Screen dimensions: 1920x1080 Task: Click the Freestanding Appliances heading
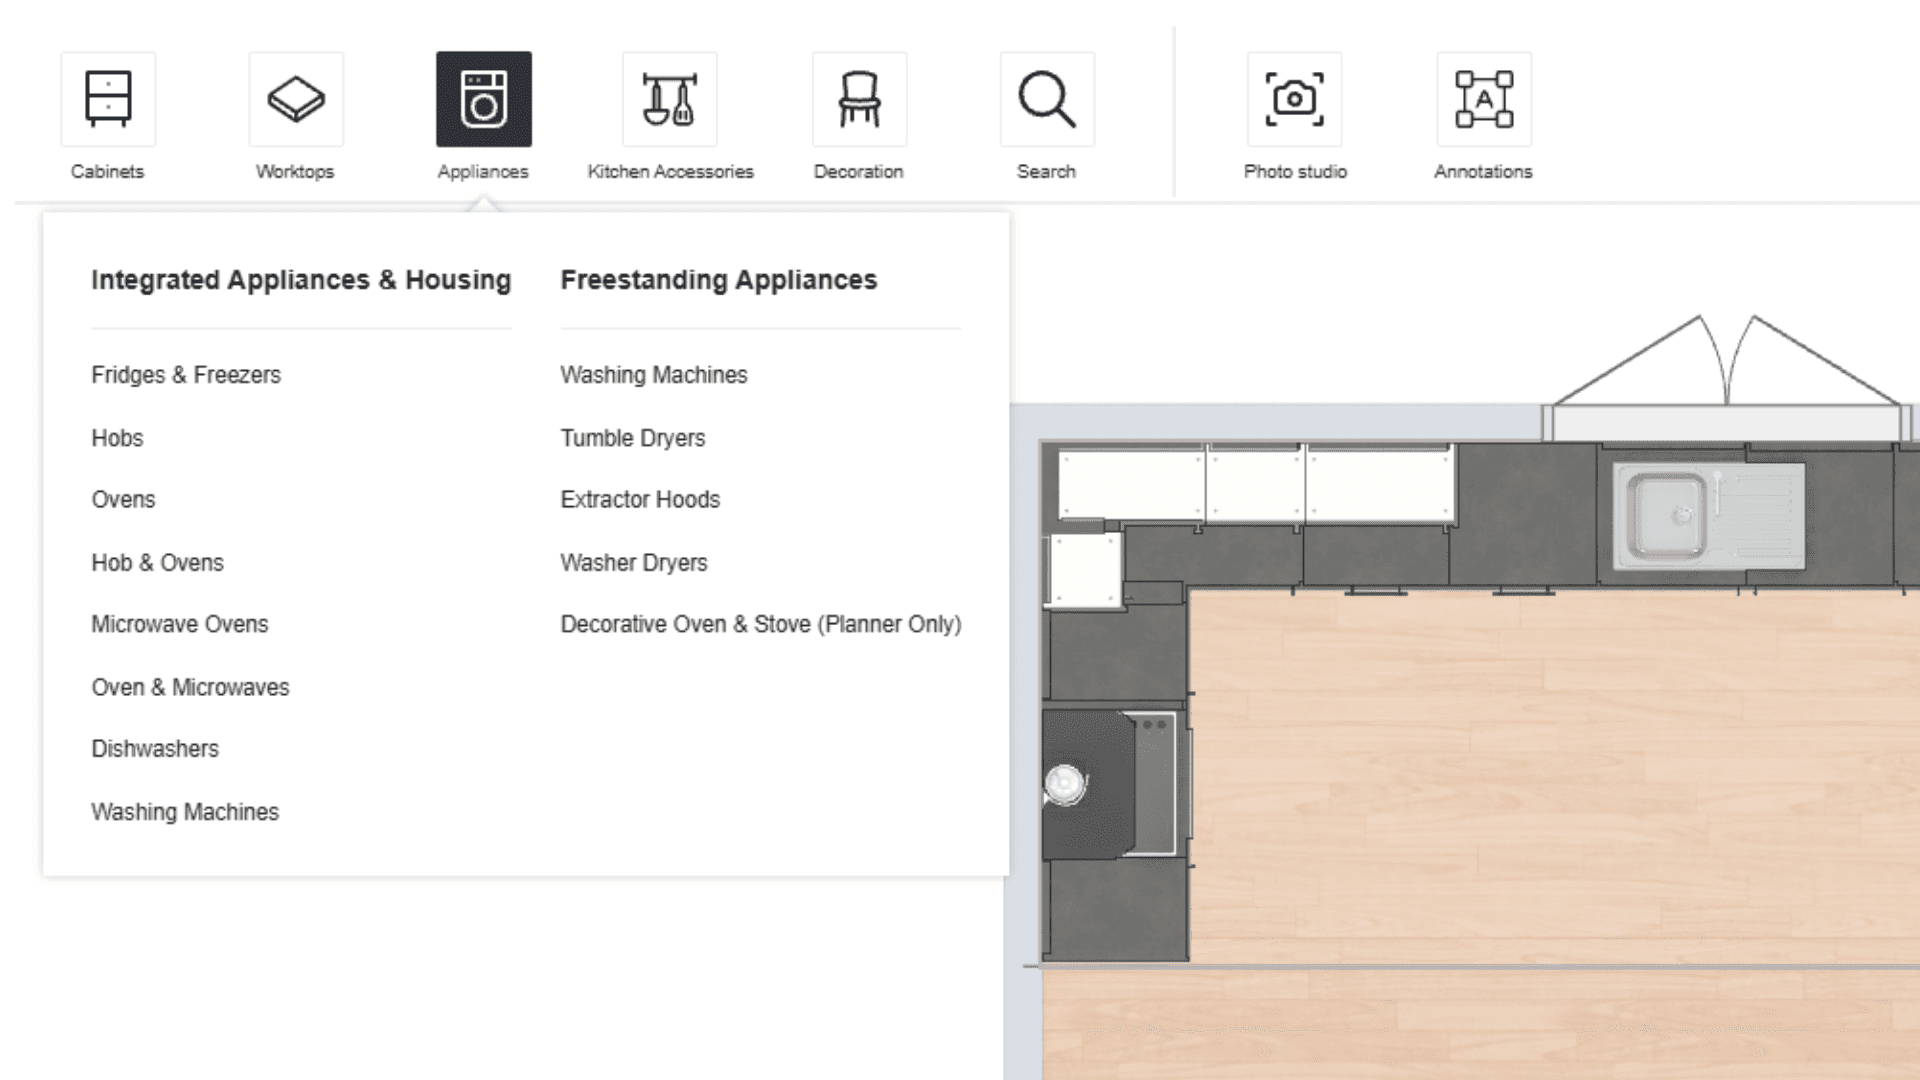[719, 280]
